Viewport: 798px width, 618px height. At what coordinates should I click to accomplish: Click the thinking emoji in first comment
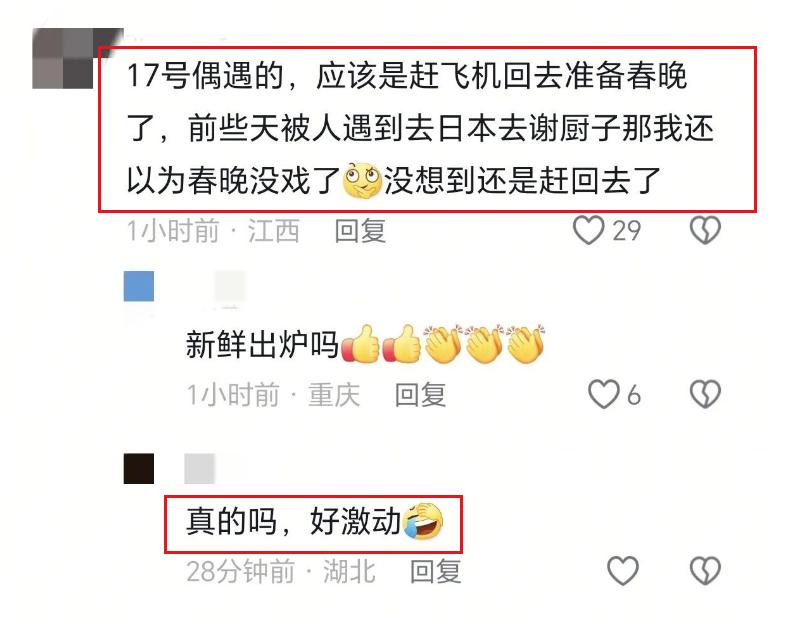[362, 180]
